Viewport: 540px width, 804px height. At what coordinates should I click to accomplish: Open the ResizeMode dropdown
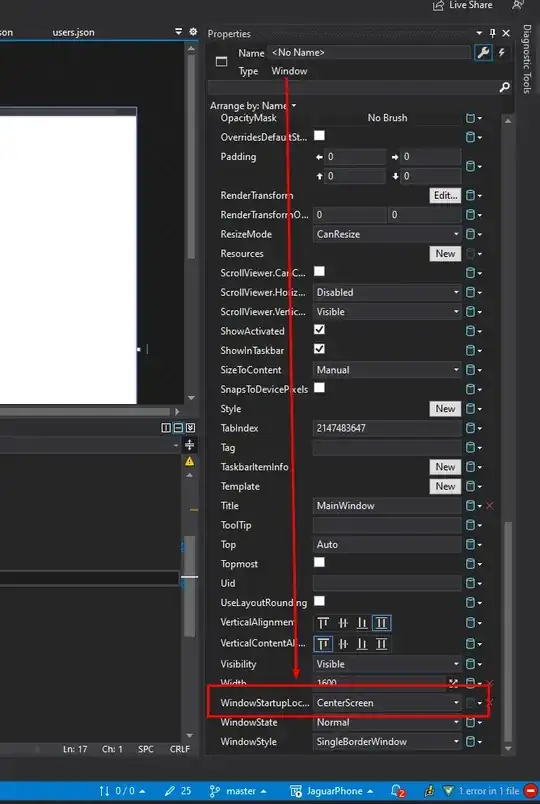pyautogui.click(x=387, y=234)
